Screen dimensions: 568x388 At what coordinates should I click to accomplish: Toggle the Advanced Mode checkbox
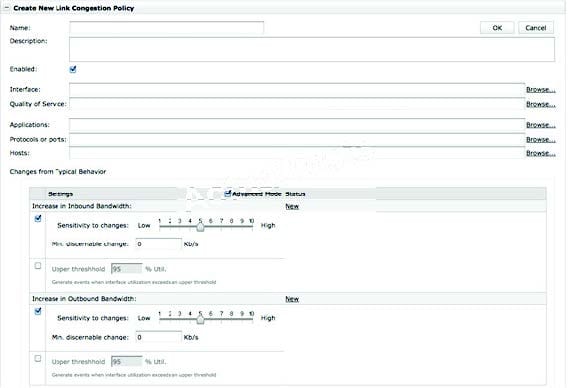tap(227, 193)
